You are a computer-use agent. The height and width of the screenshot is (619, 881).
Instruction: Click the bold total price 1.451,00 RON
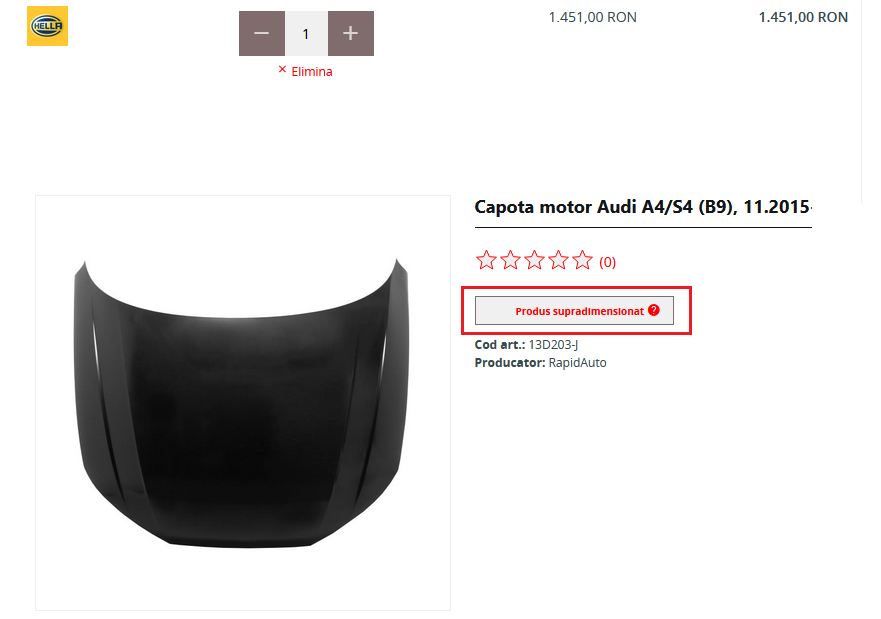click(x=803, y=17)
